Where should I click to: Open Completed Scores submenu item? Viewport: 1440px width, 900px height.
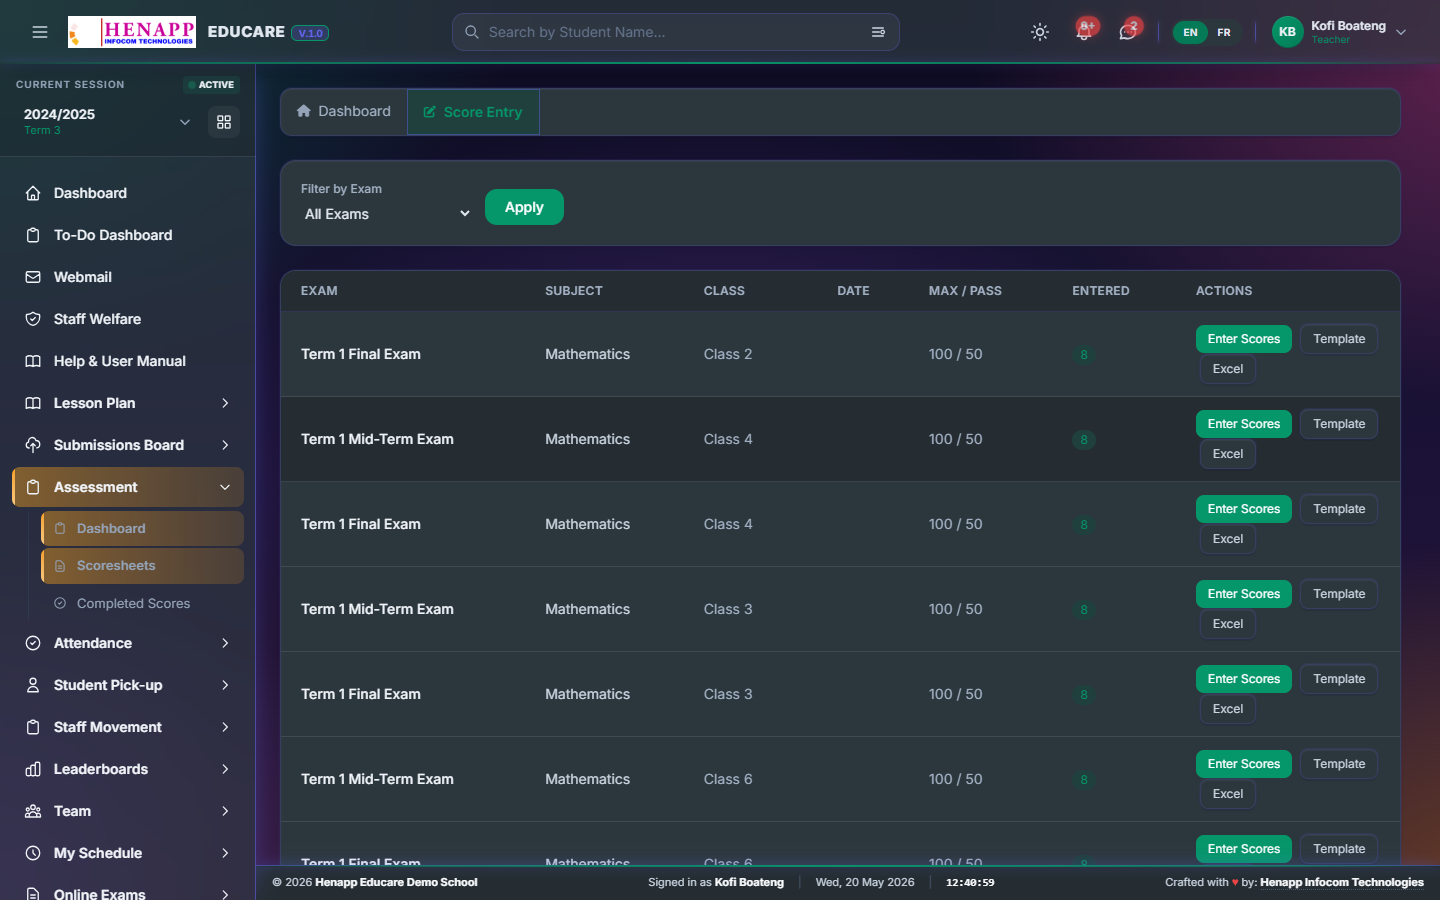[142, 603]
